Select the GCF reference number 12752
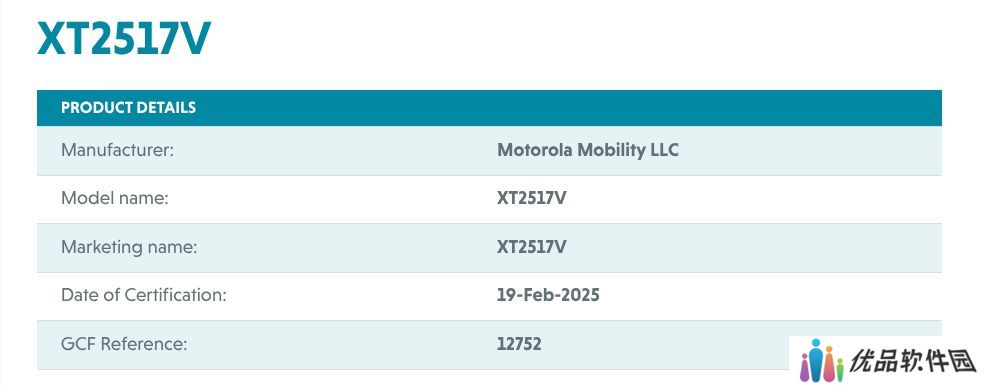Screen dimensions: 989x386 (519, 344)
